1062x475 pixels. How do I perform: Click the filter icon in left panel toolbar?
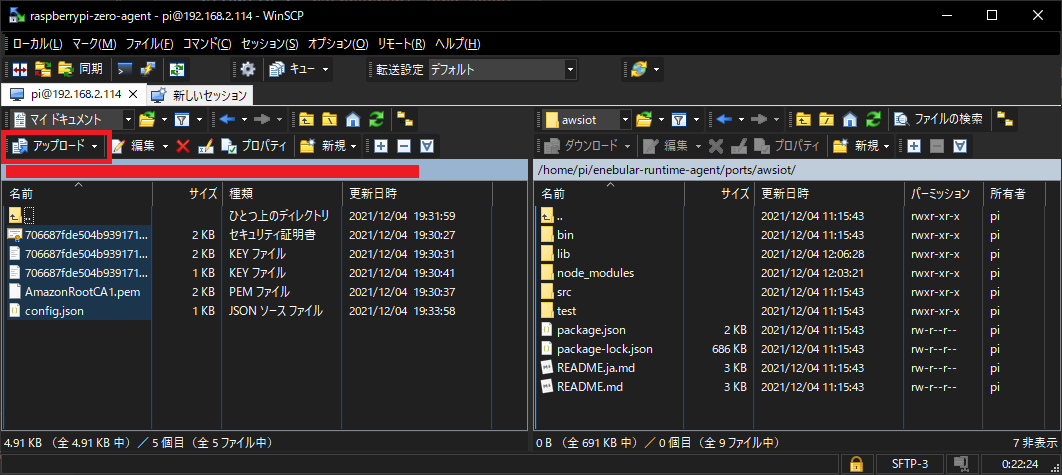click(182, 120)
